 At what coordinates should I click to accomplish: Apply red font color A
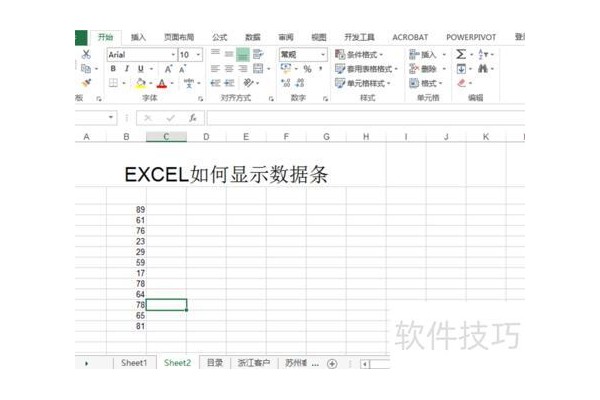(x=162, y=83)
